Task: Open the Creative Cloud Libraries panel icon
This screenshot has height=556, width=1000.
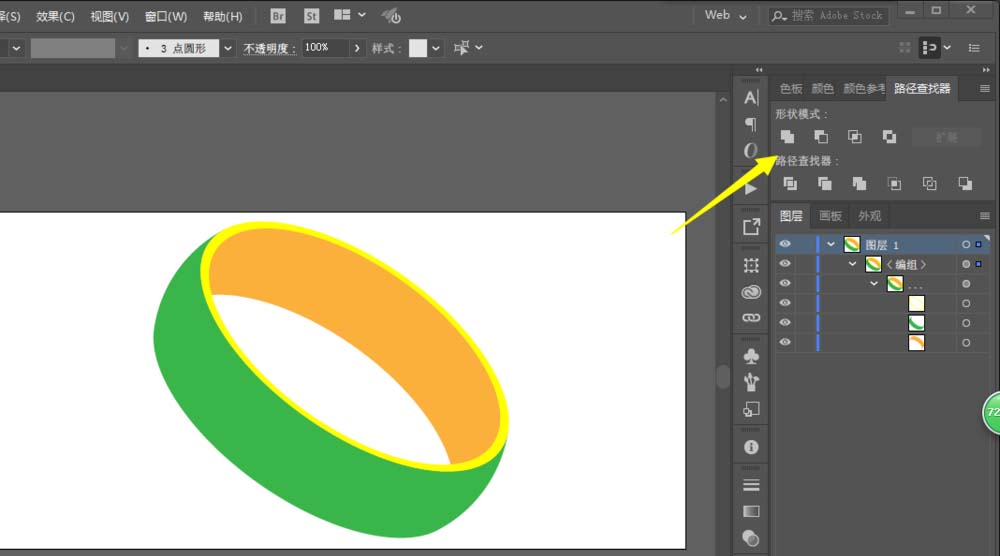Action: 751,292
